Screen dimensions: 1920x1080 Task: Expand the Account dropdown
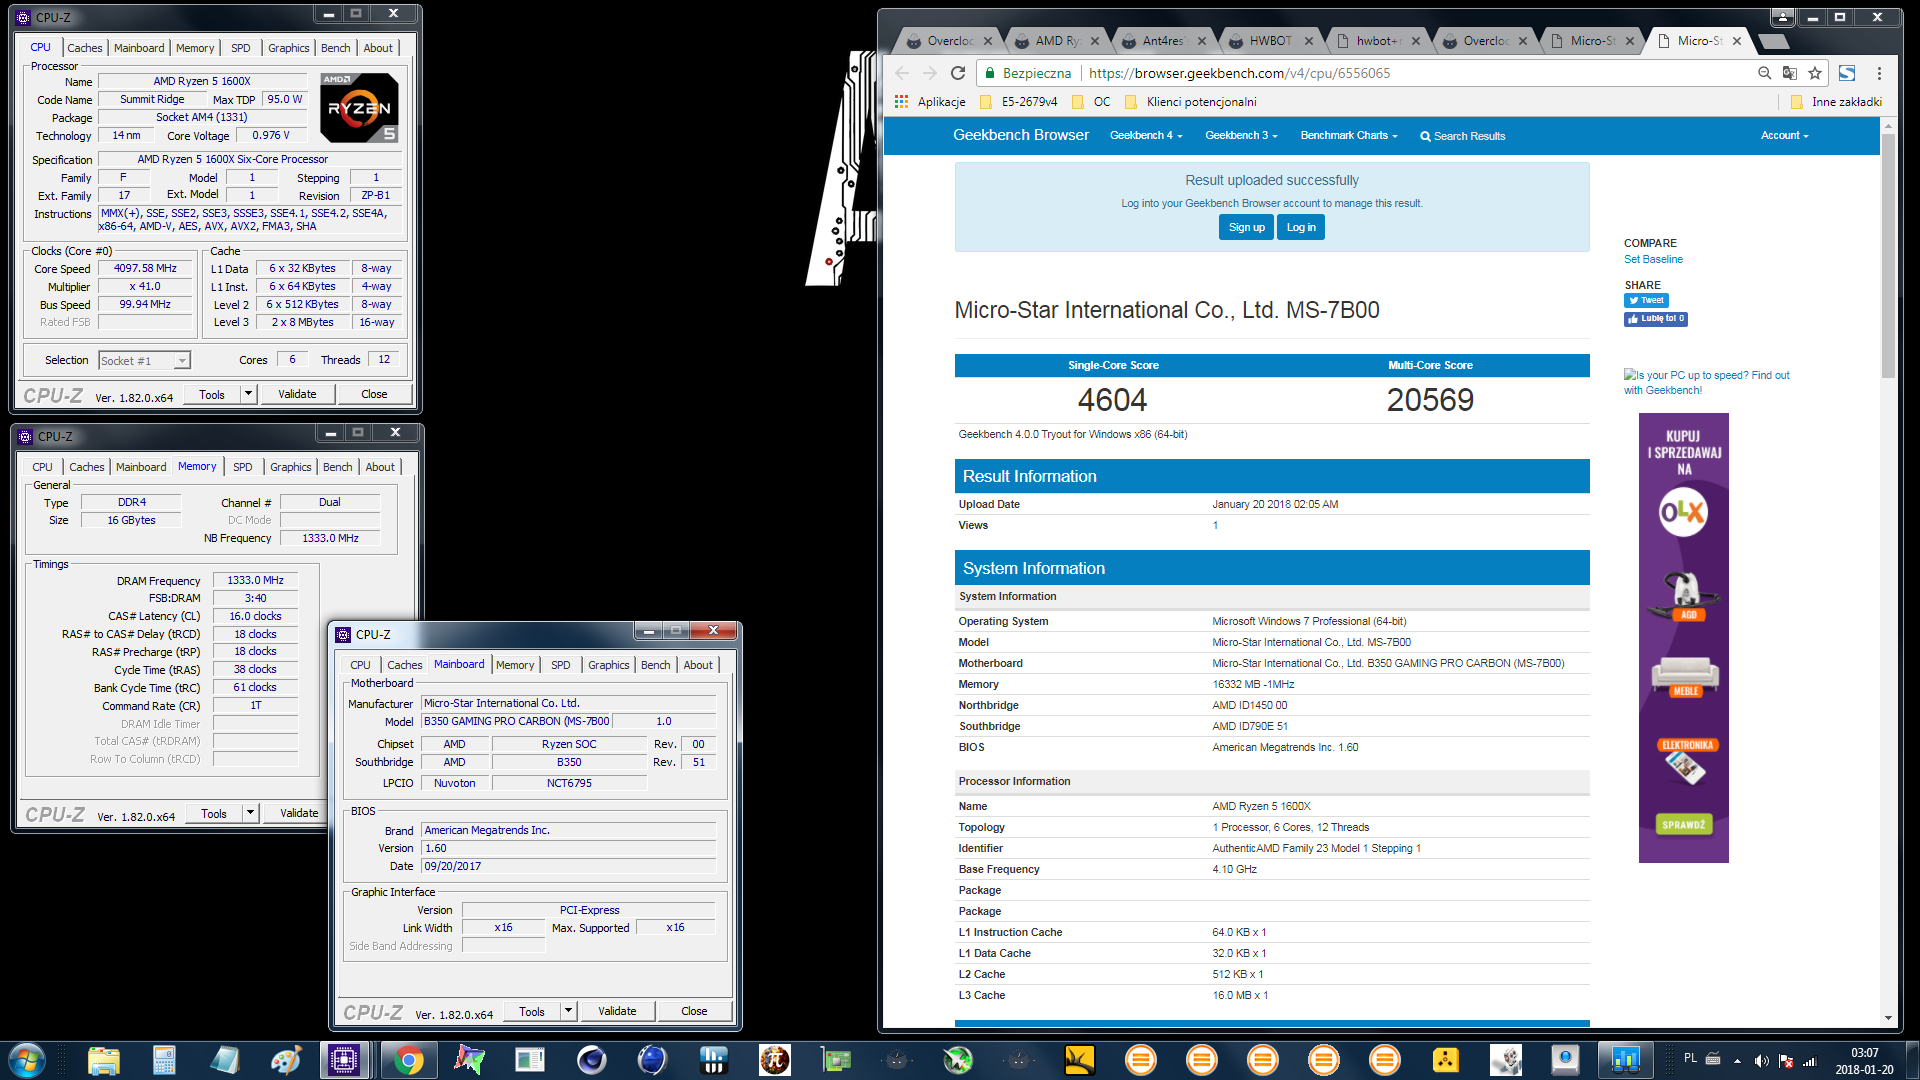tap(1785, 135)
